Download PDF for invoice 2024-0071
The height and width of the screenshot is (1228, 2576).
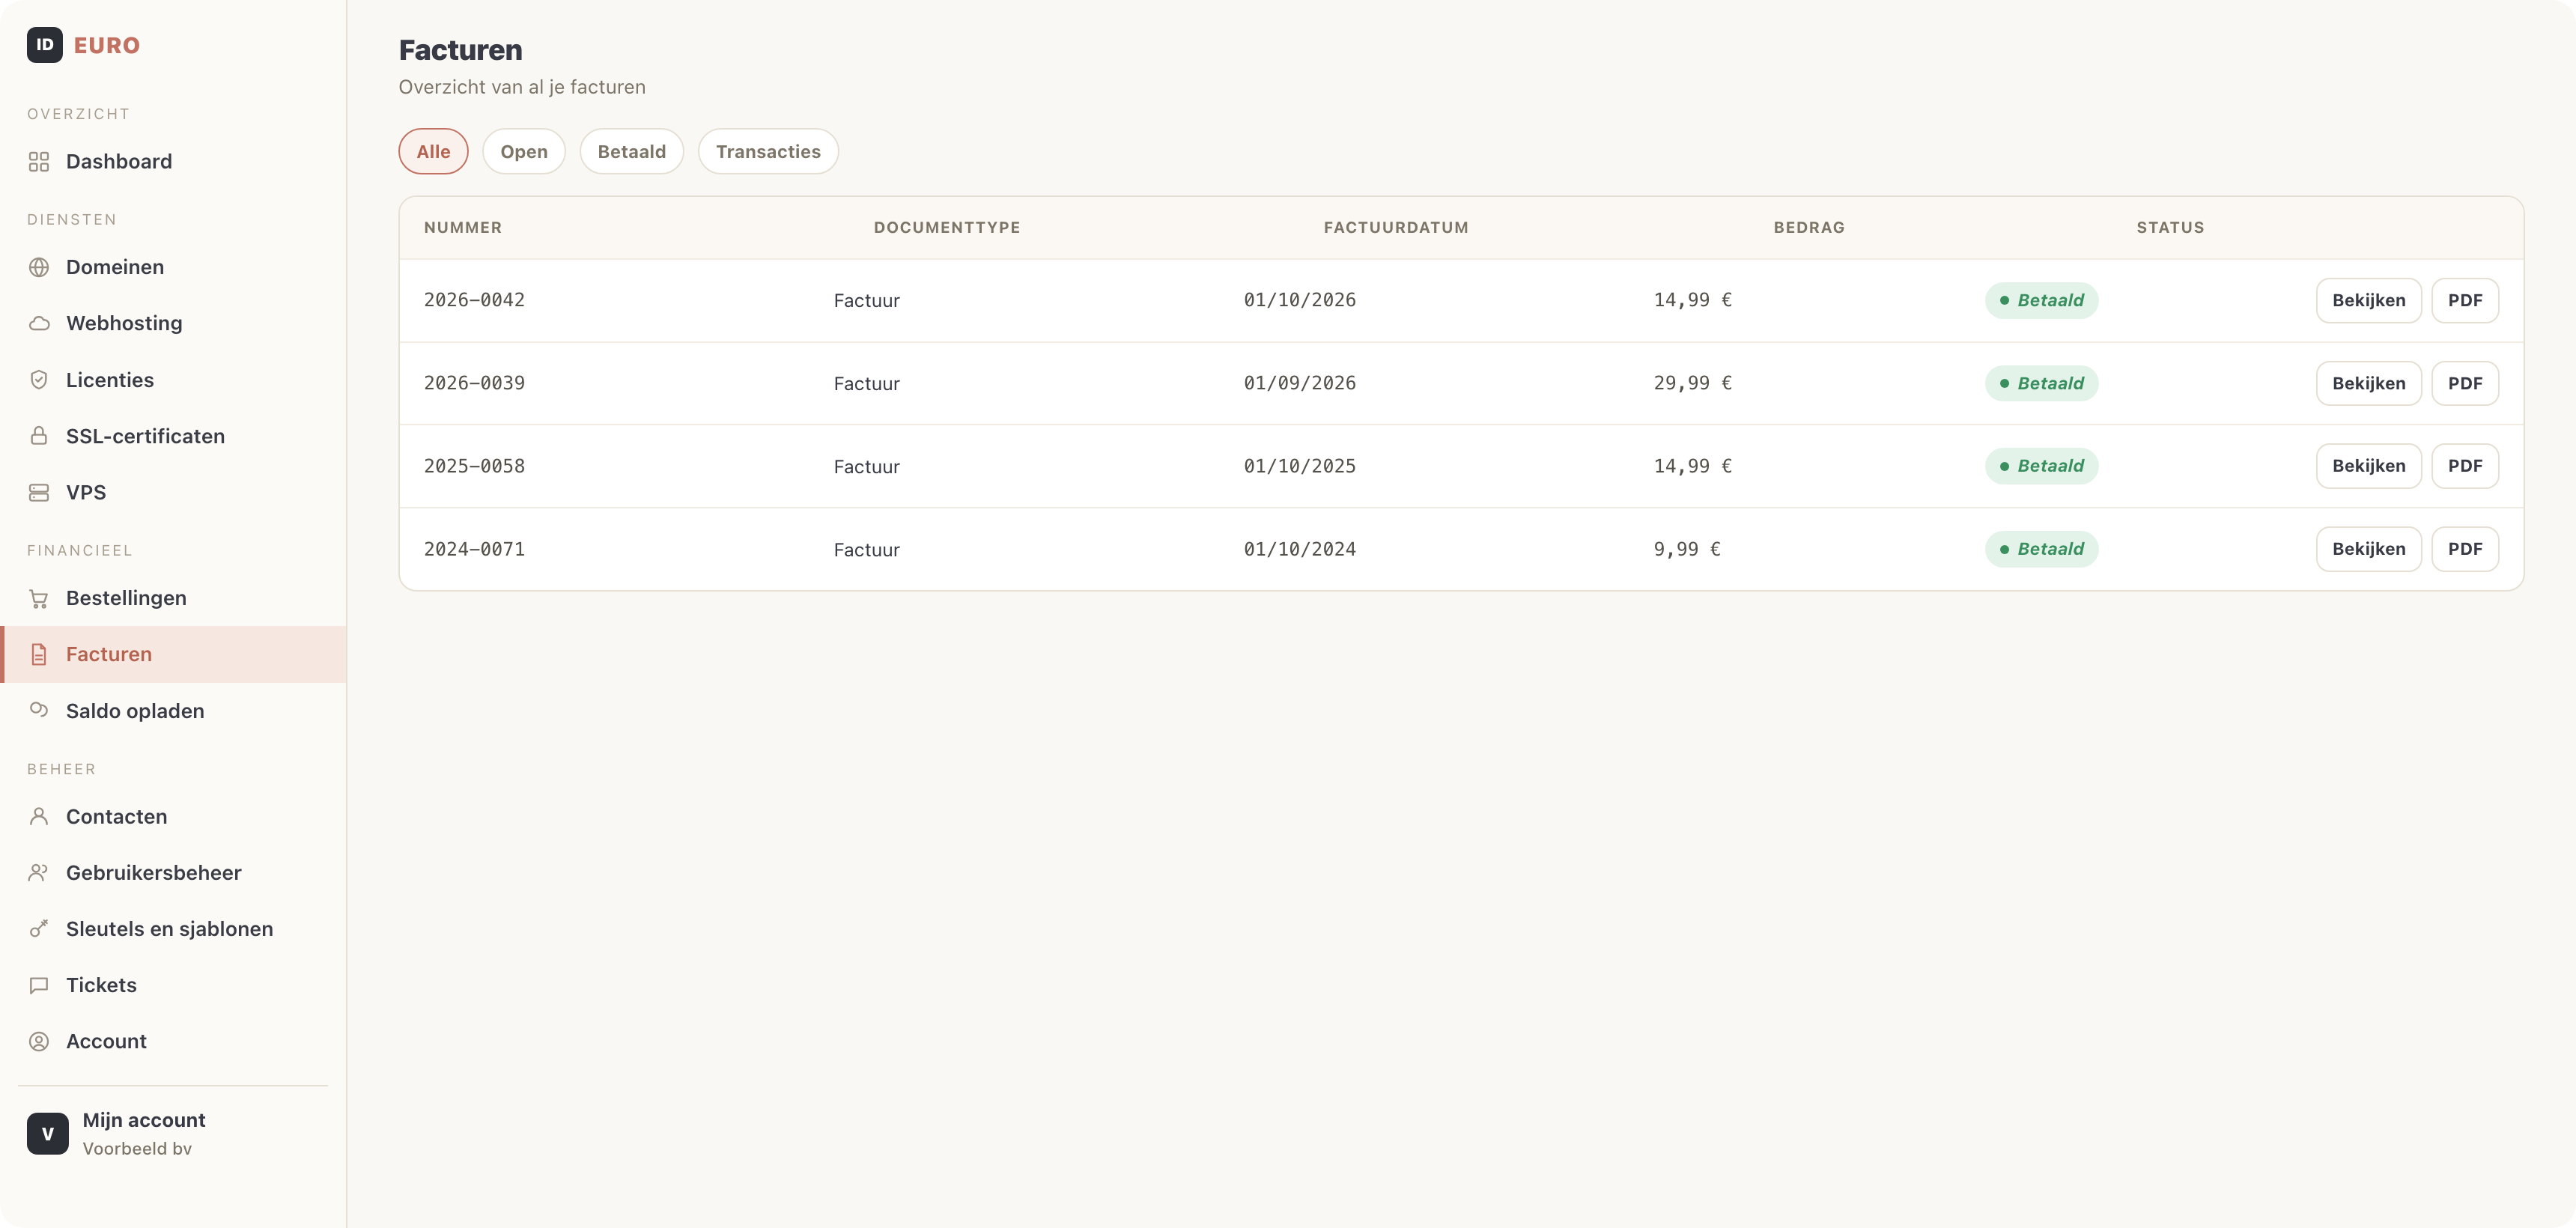2465,549
